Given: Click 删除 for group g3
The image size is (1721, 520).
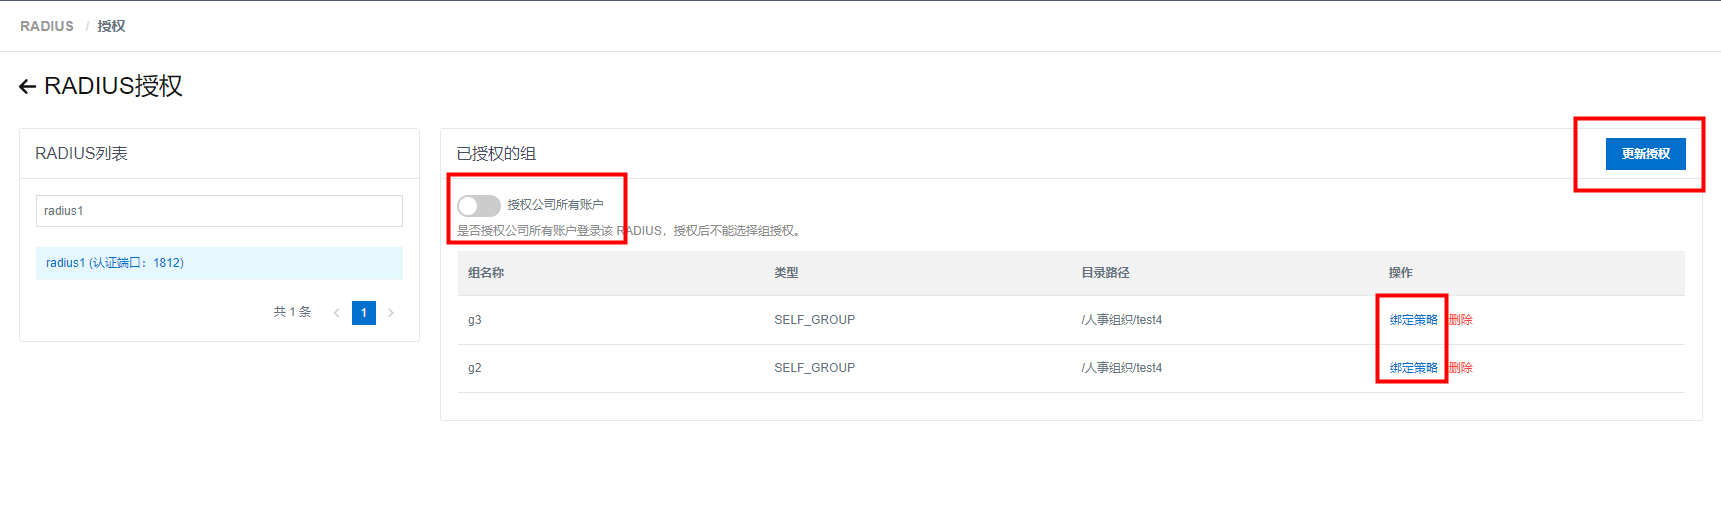Looking at the screenshot, I should (1461, 320).
